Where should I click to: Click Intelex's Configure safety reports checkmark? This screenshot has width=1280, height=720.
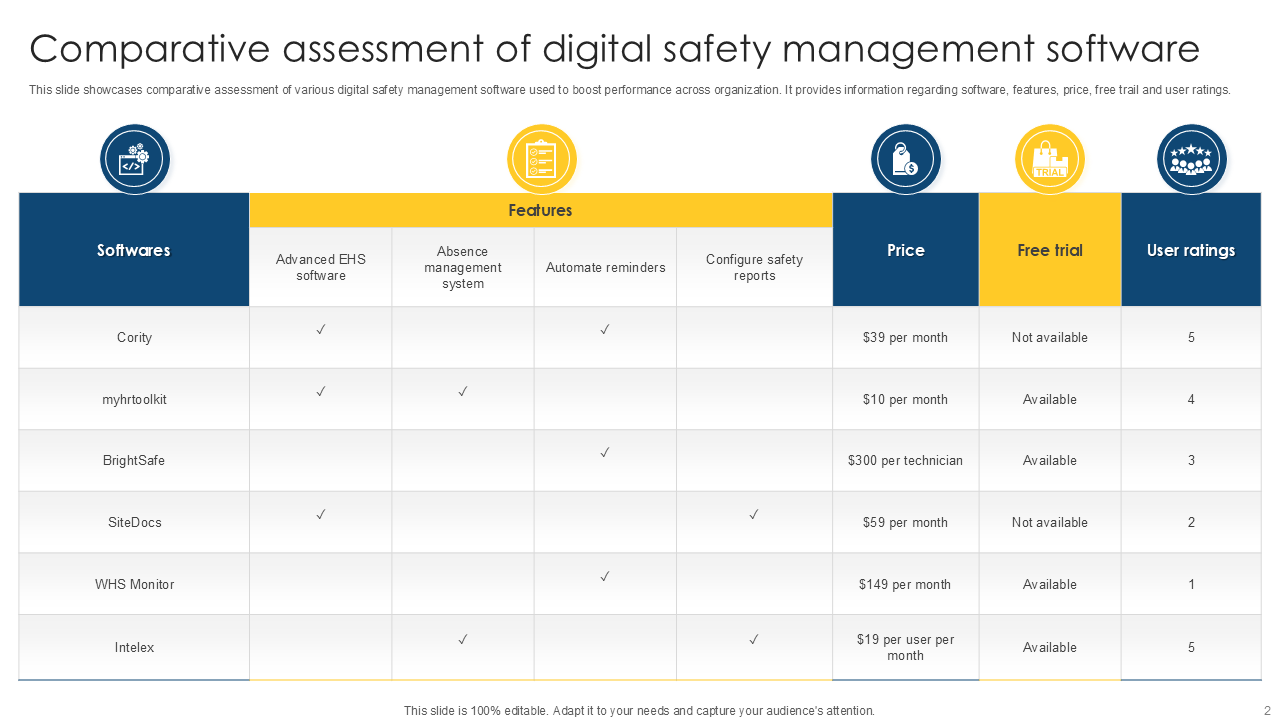pyautogui.click(x=754, y=638)
